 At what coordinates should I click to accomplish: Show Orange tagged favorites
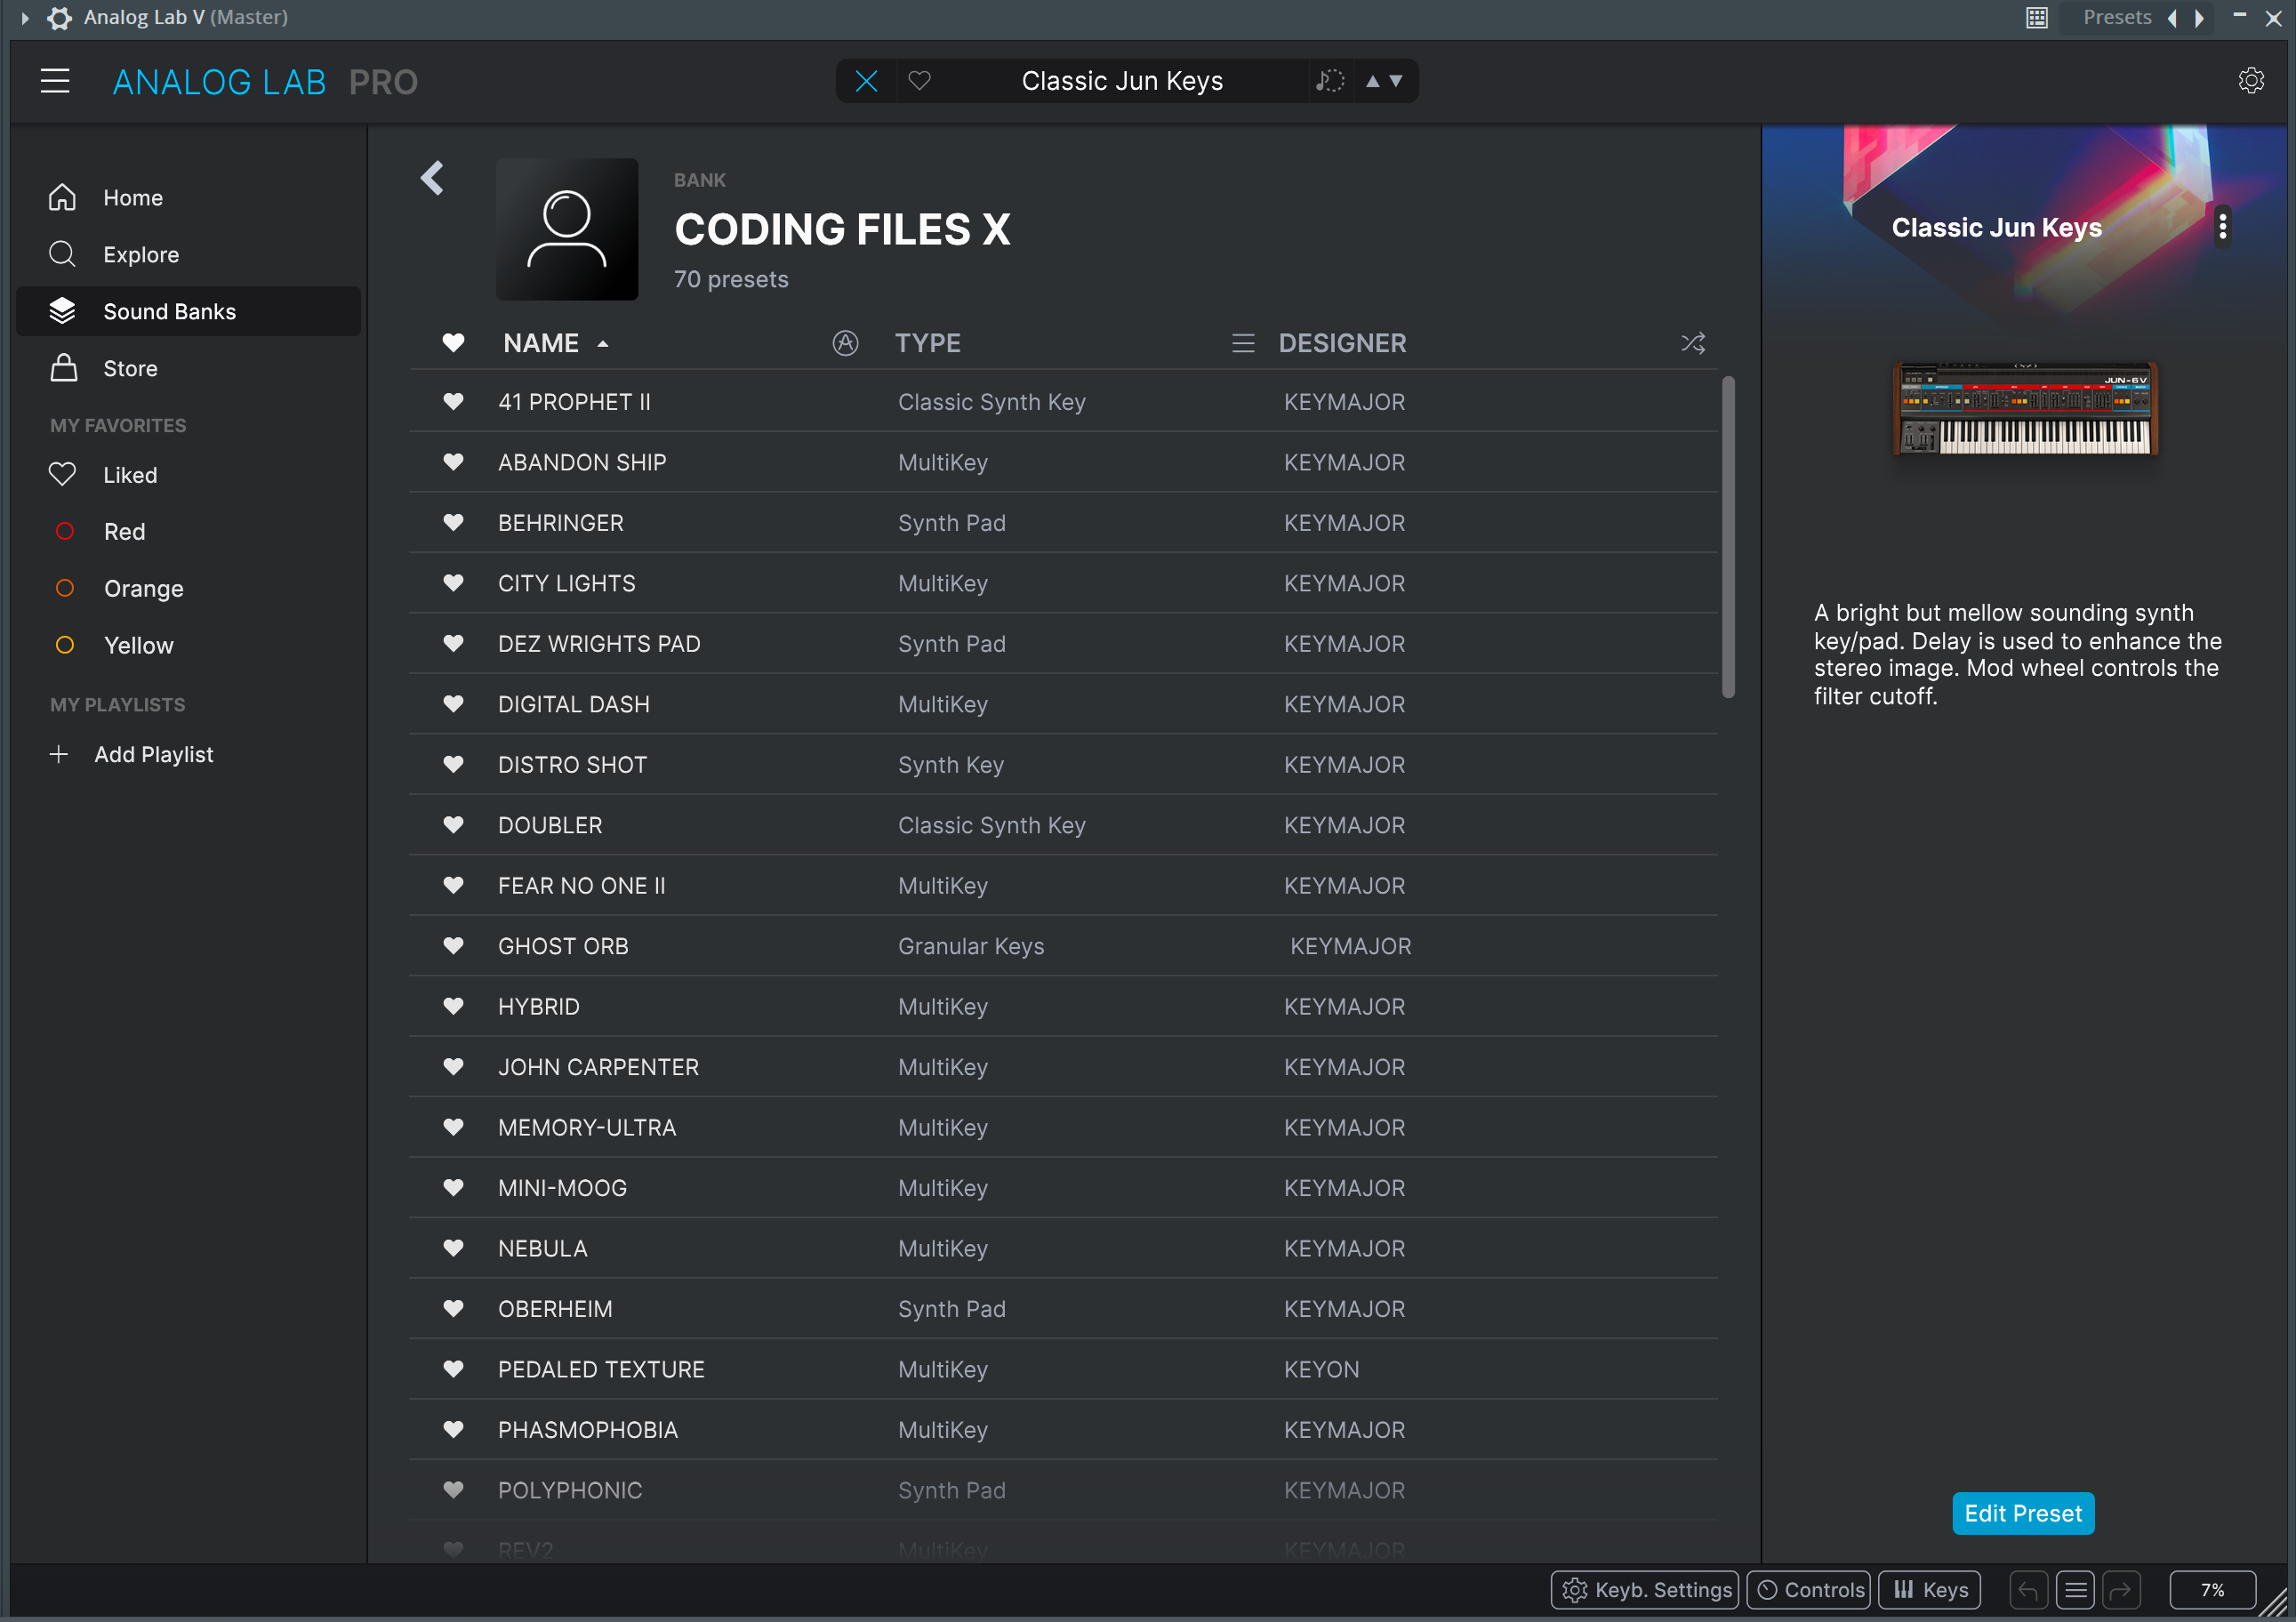pyautogui.click(x=188, y=589)
